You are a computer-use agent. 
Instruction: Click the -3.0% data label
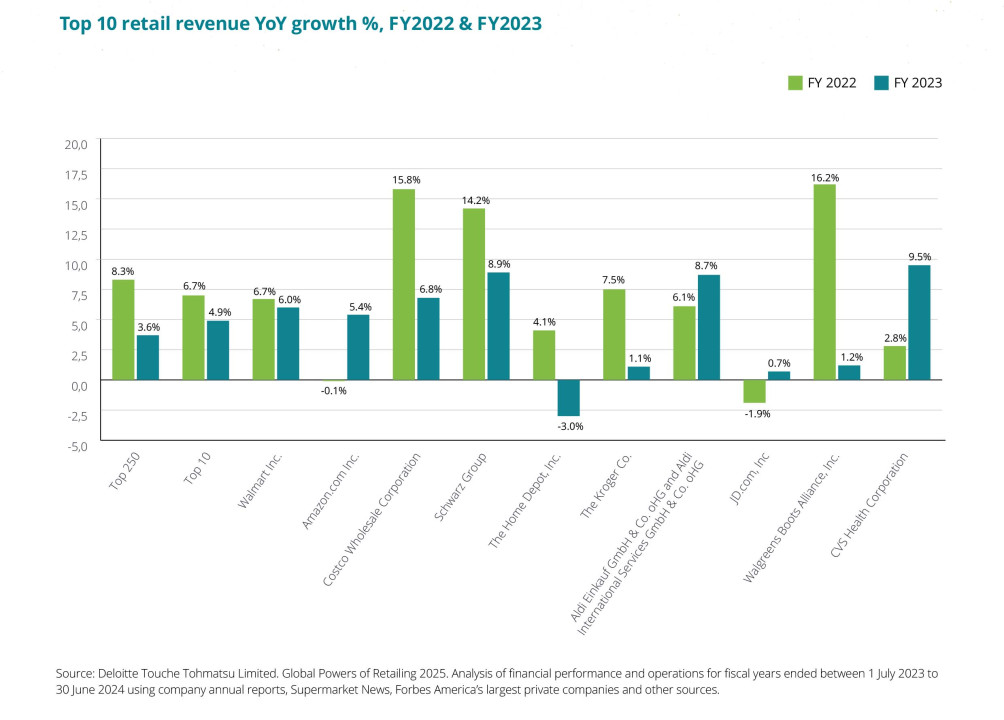pos(571,427)
